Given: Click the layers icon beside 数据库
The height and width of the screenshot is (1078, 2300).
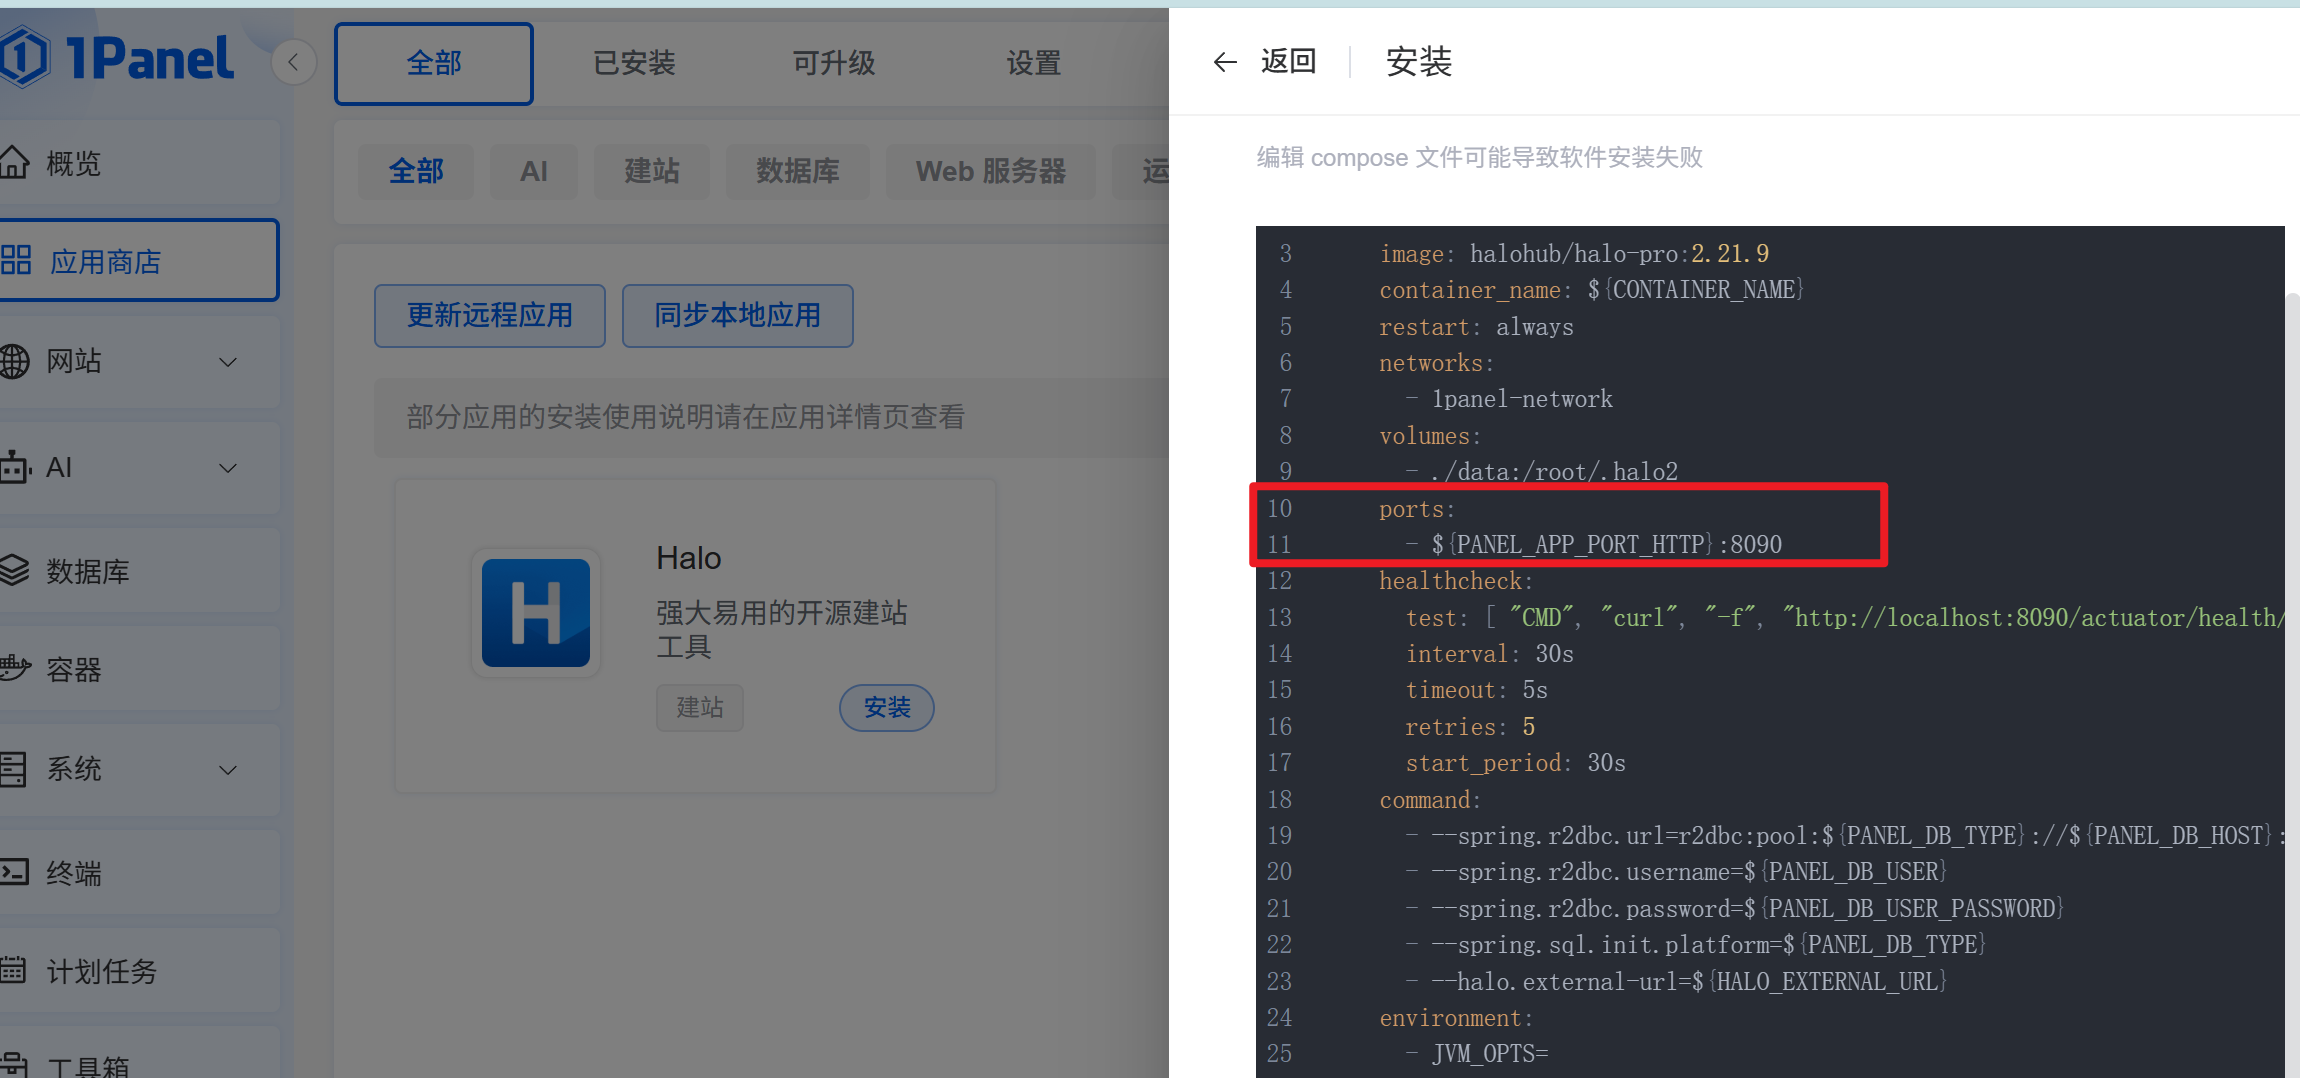Looking at the screenshot, I should tap(14, 570).
